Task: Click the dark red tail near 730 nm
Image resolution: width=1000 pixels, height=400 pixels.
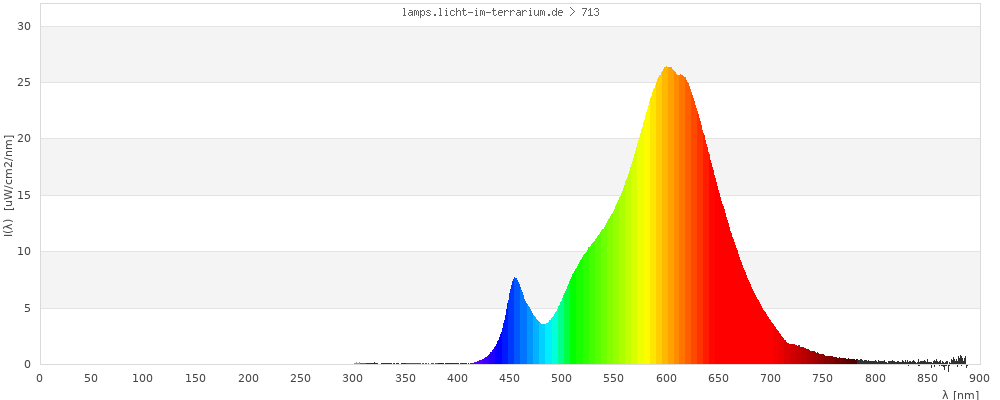Action: (802, 356)
